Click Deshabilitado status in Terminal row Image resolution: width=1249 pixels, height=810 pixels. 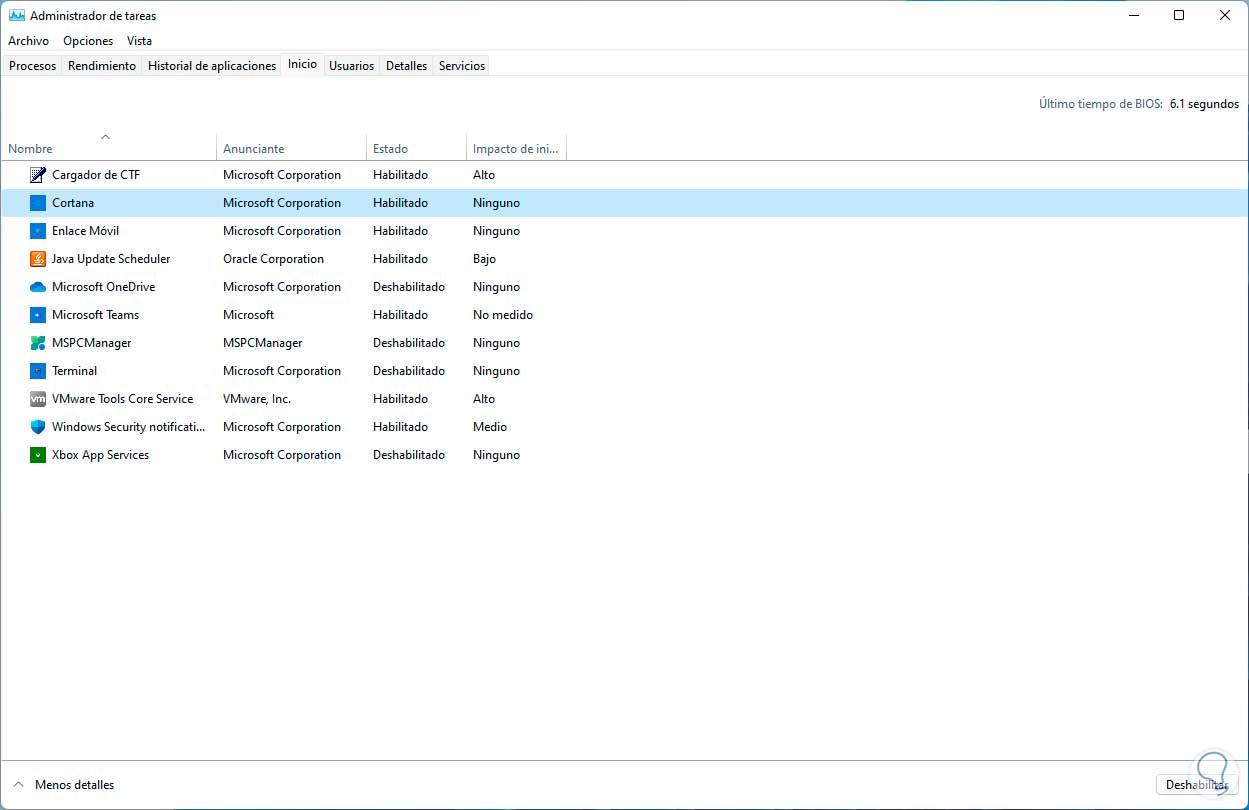pos(409,371)
